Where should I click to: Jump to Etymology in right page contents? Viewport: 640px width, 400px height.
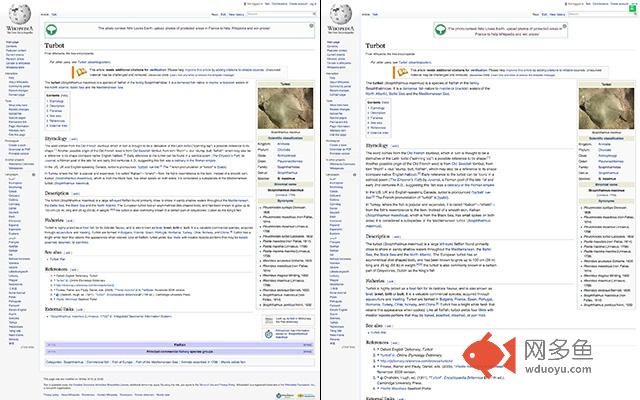[x=378, y=108]
